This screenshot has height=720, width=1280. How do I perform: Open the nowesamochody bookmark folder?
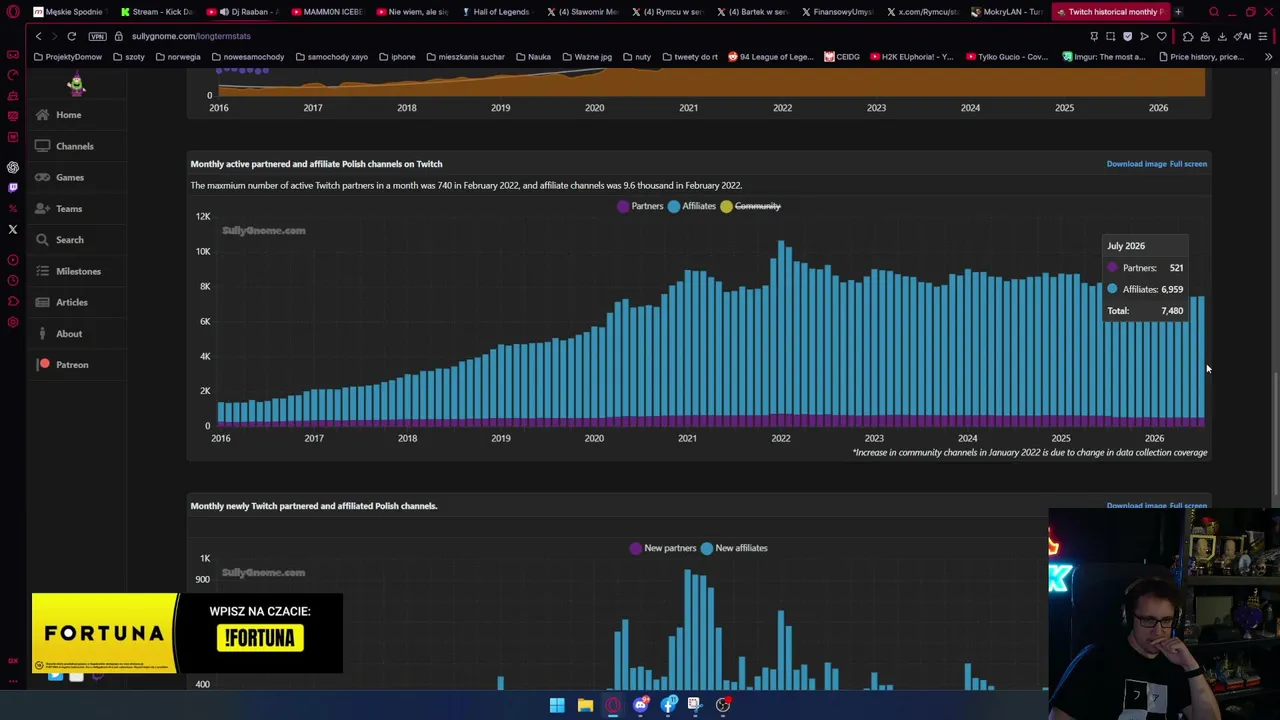(247, 57)
